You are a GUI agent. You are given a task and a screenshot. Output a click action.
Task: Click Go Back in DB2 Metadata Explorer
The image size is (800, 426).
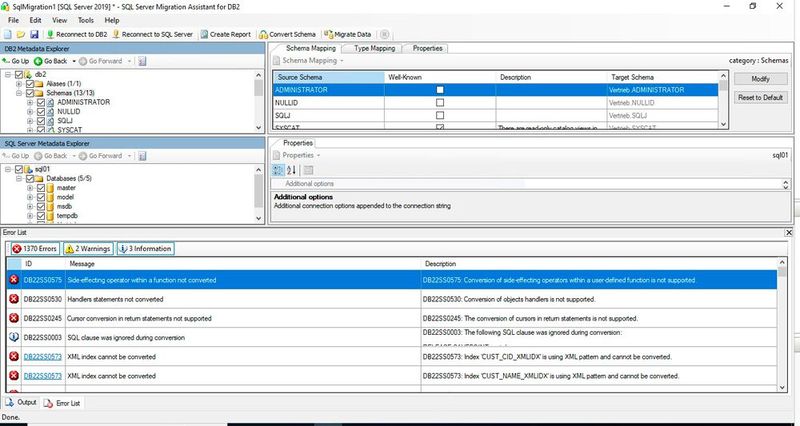click(51, 61)
